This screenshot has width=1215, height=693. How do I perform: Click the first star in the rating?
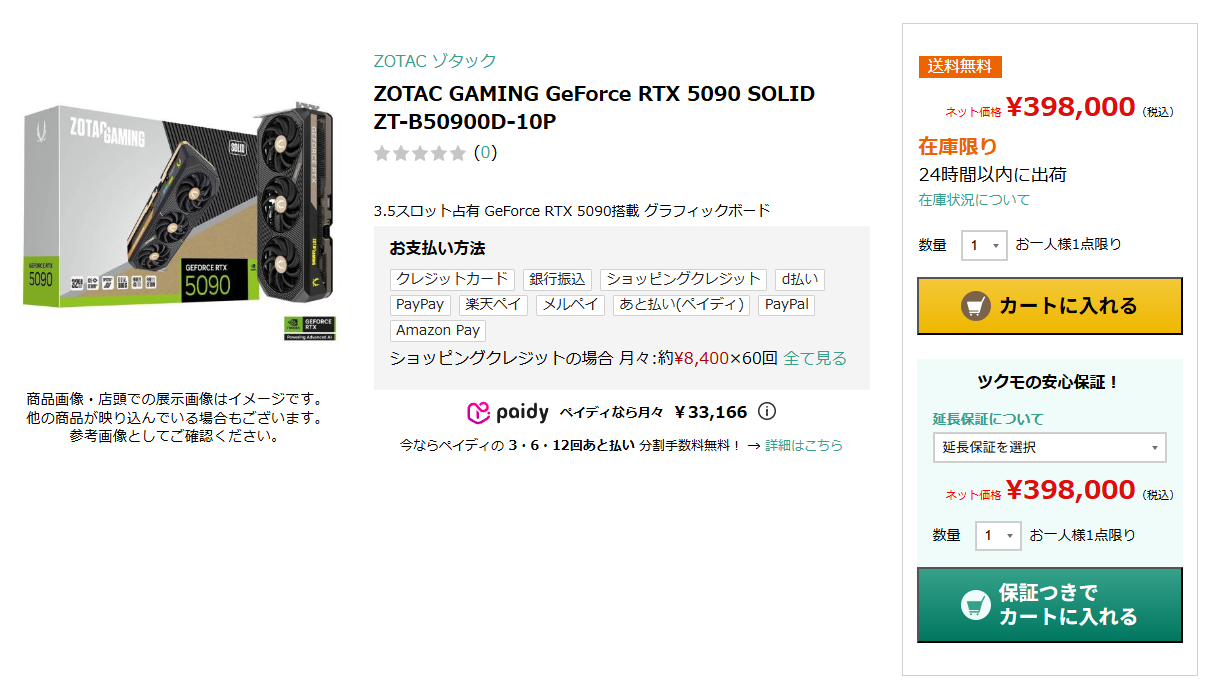pos(383,153)
